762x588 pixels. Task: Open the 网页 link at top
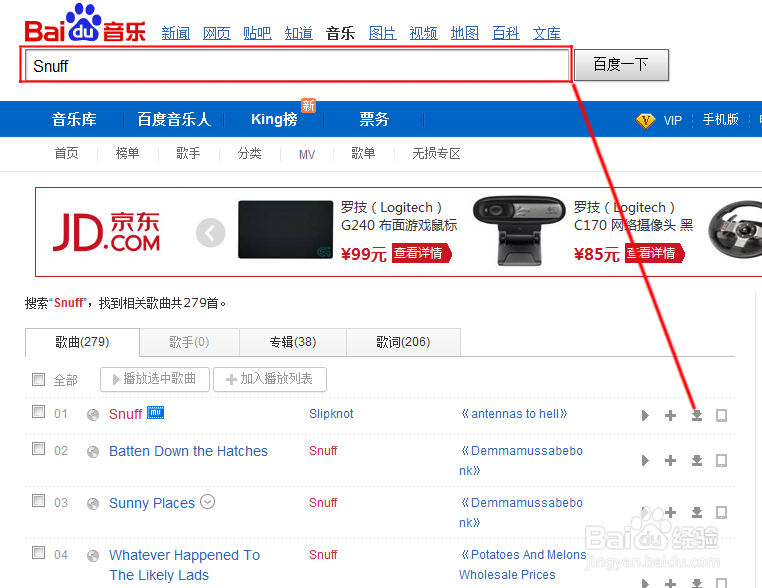pos(216,33)
